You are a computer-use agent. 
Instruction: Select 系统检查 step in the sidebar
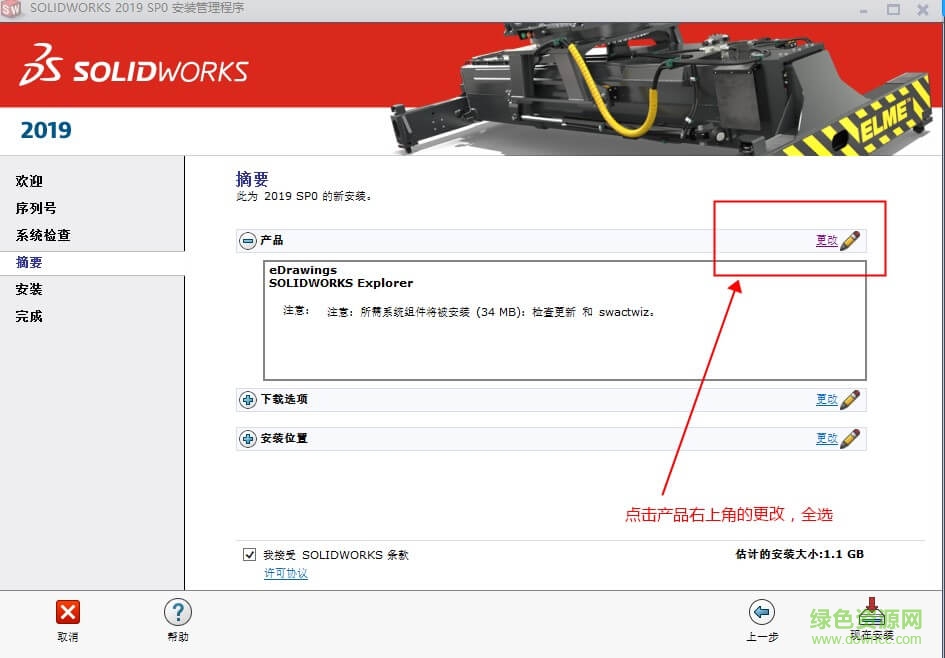click(x=43, y=235)
